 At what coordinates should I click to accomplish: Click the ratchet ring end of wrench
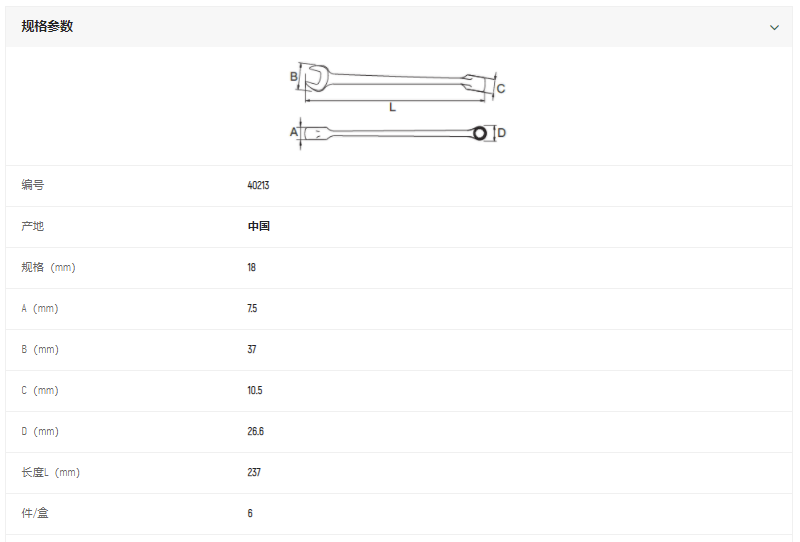pyautogui.click(x=480, y=132)
